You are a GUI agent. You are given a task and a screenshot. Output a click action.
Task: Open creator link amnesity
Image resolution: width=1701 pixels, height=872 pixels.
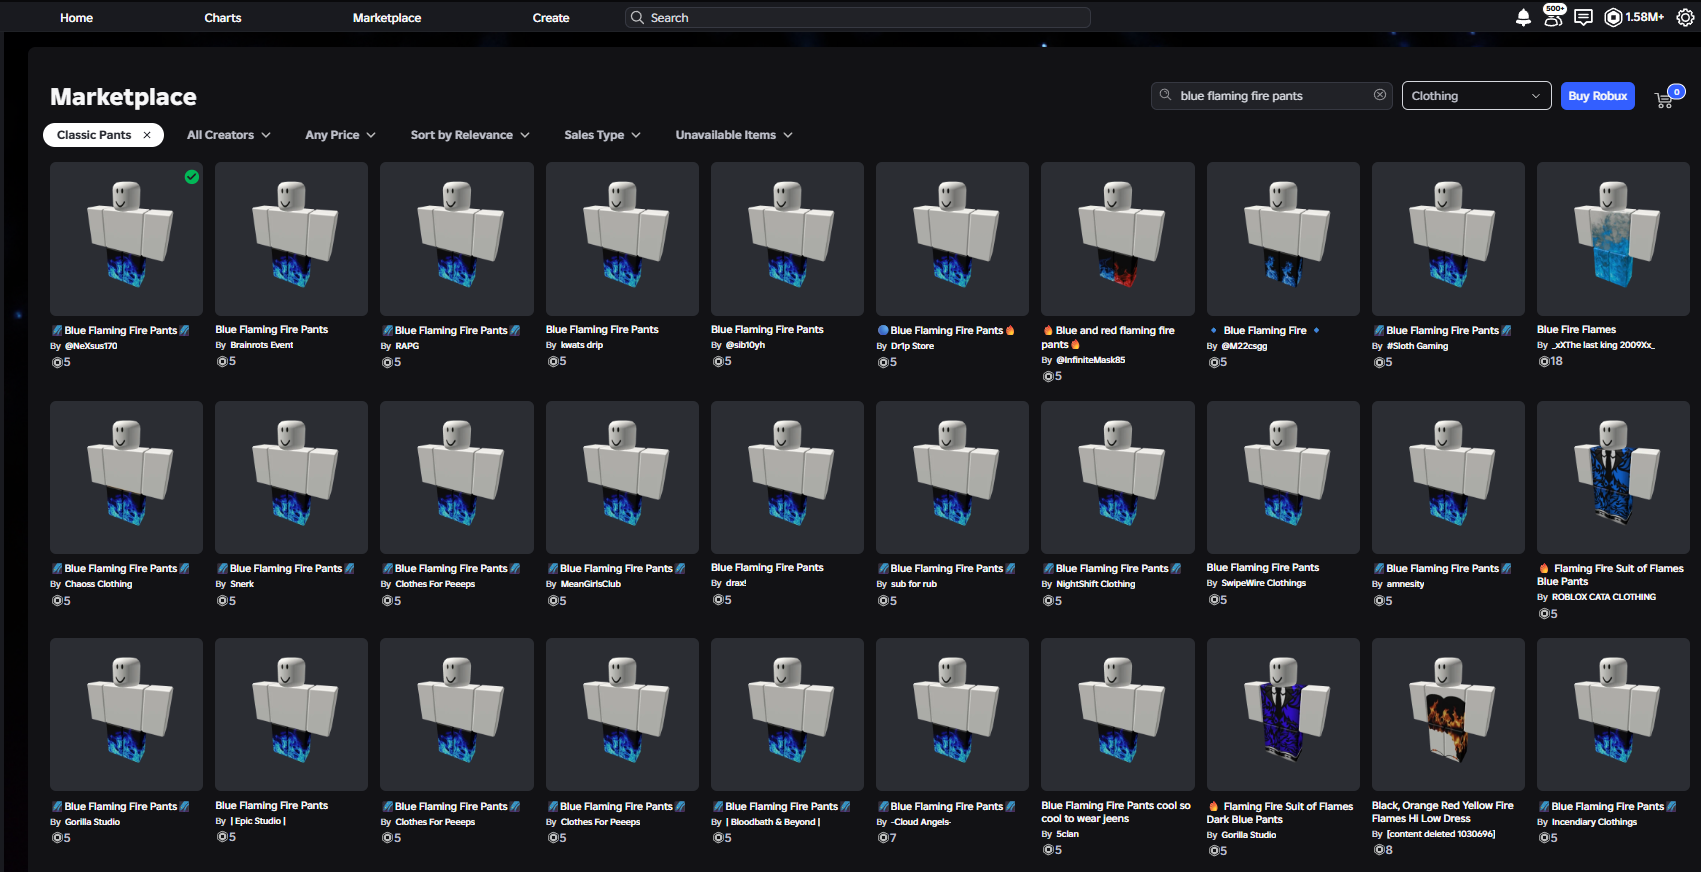click(x=1405, y=584)
